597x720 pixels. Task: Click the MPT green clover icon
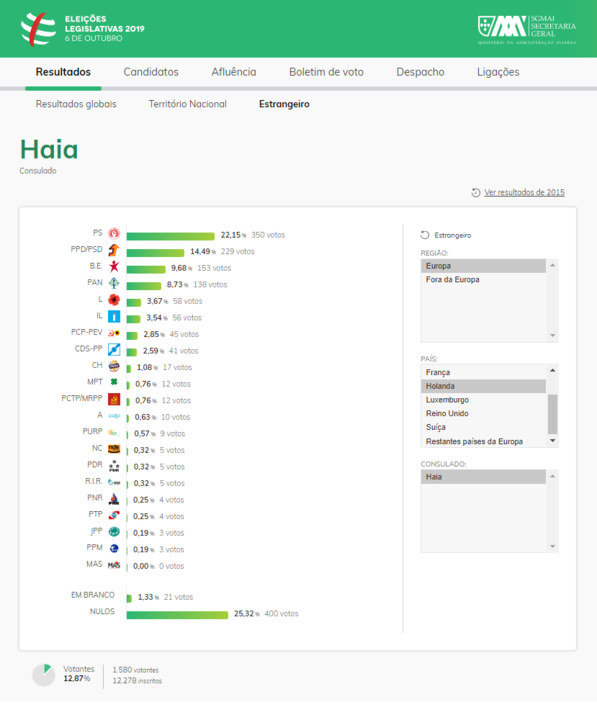pos(114,382)
